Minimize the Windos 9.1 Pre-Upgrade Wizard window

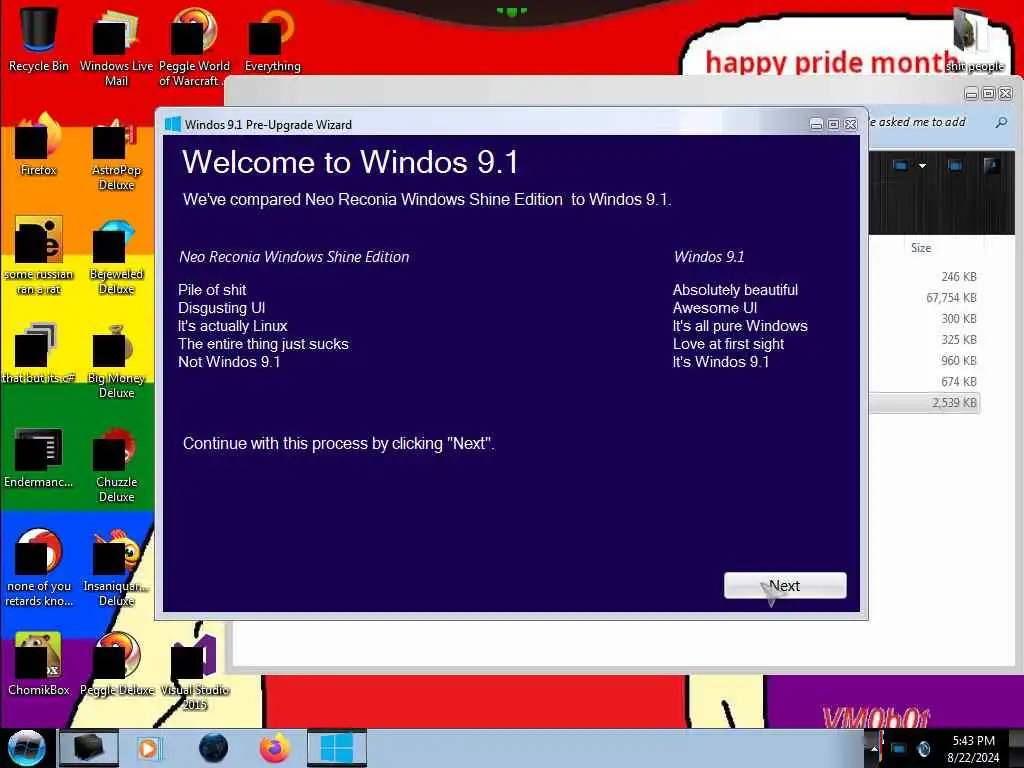coord(816,124)
